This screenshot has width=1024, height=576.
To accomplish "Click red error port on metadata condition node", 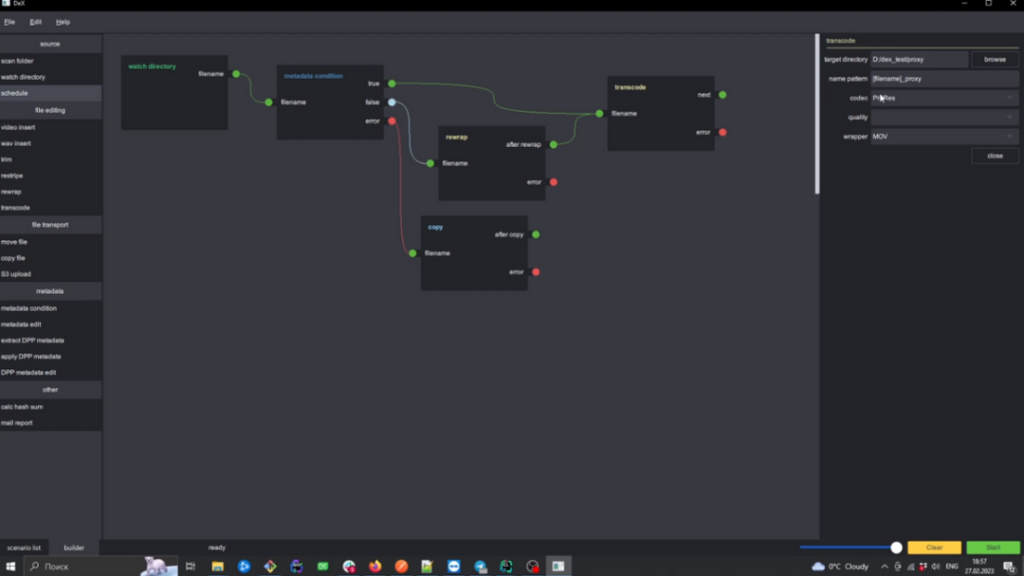I will [392, 121].
